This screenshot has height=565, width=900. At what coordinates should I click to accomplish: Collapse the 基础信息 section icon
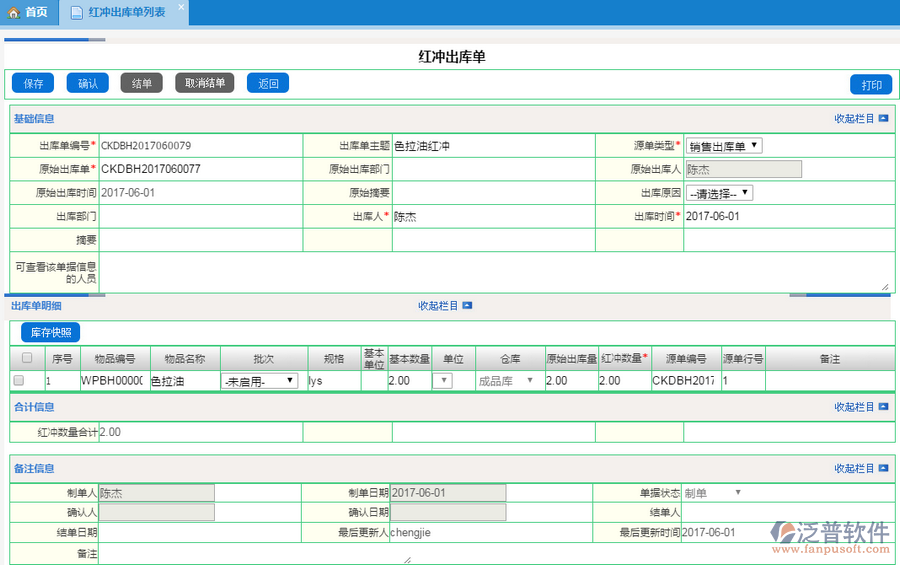[883, 119]
